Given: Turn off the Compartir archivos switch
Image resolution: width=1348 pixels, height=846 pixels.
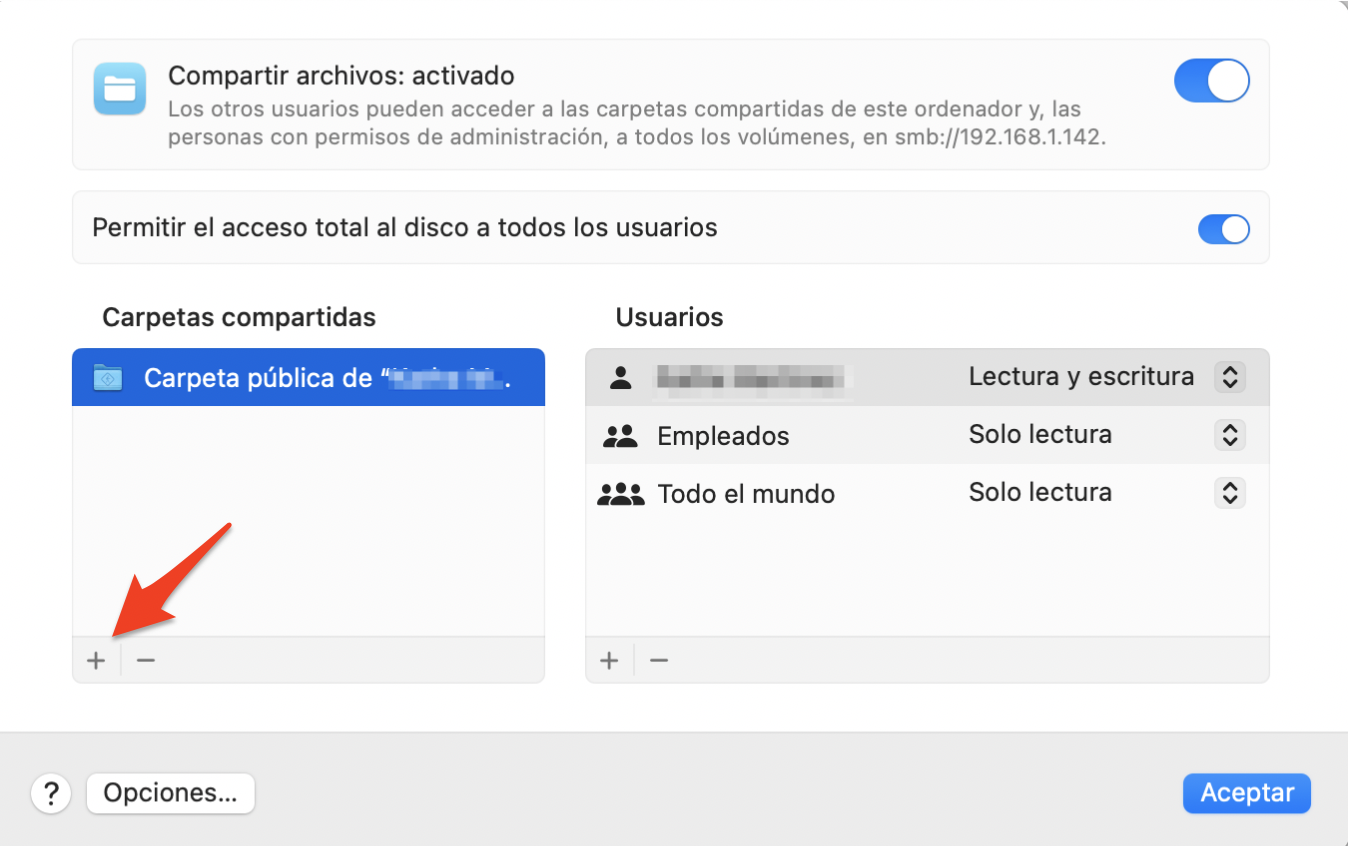Looking at the screenshot, I should coord(1211,81).
